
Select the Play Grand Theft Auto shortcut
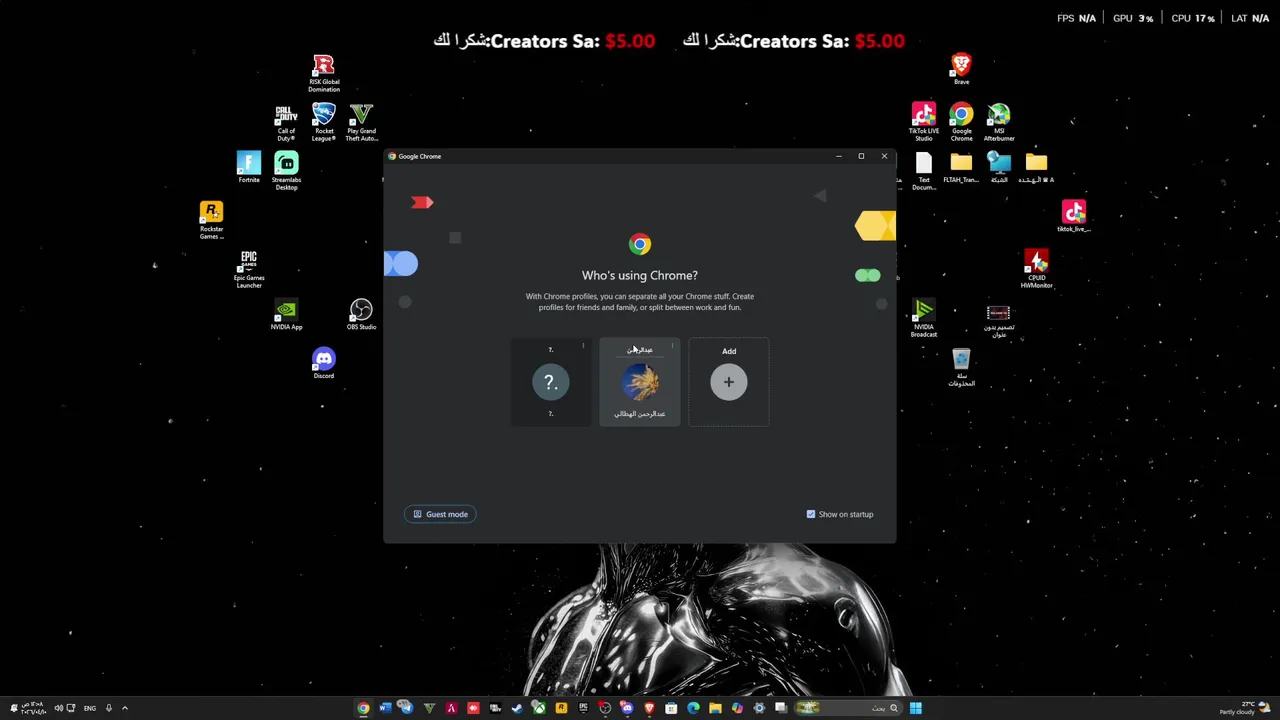point(361,122)
